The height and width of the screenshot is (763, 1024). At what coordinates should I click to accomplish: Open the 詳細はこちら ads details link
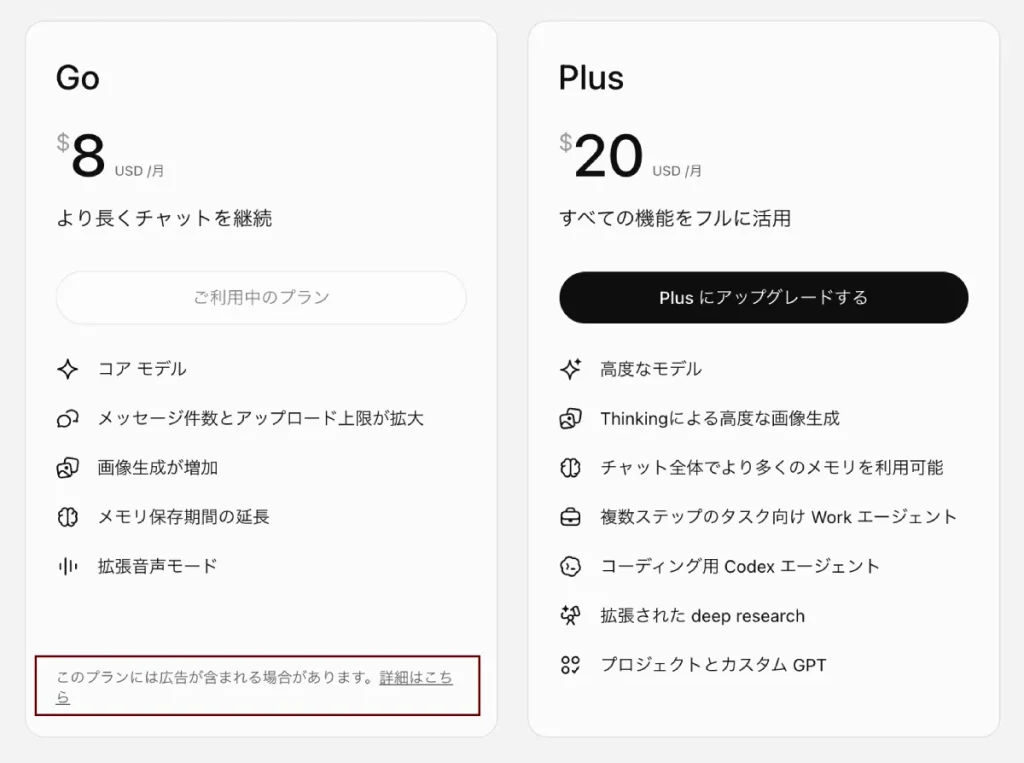(x=415, y=677)
